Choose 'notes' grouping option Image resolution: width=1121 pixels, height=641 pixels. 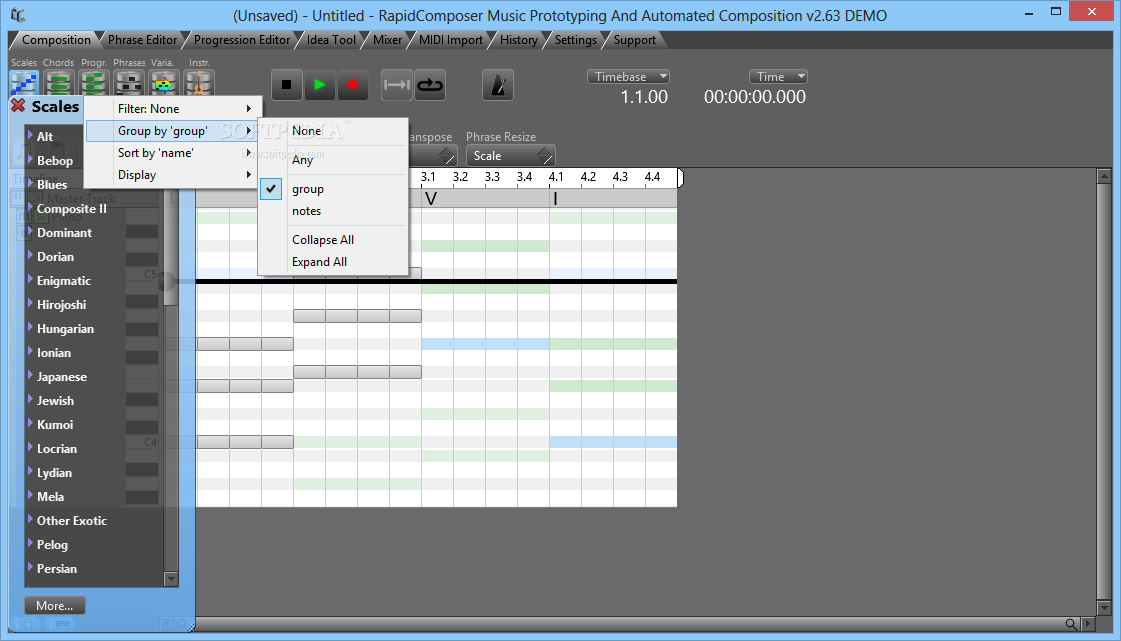click(333, 211)
